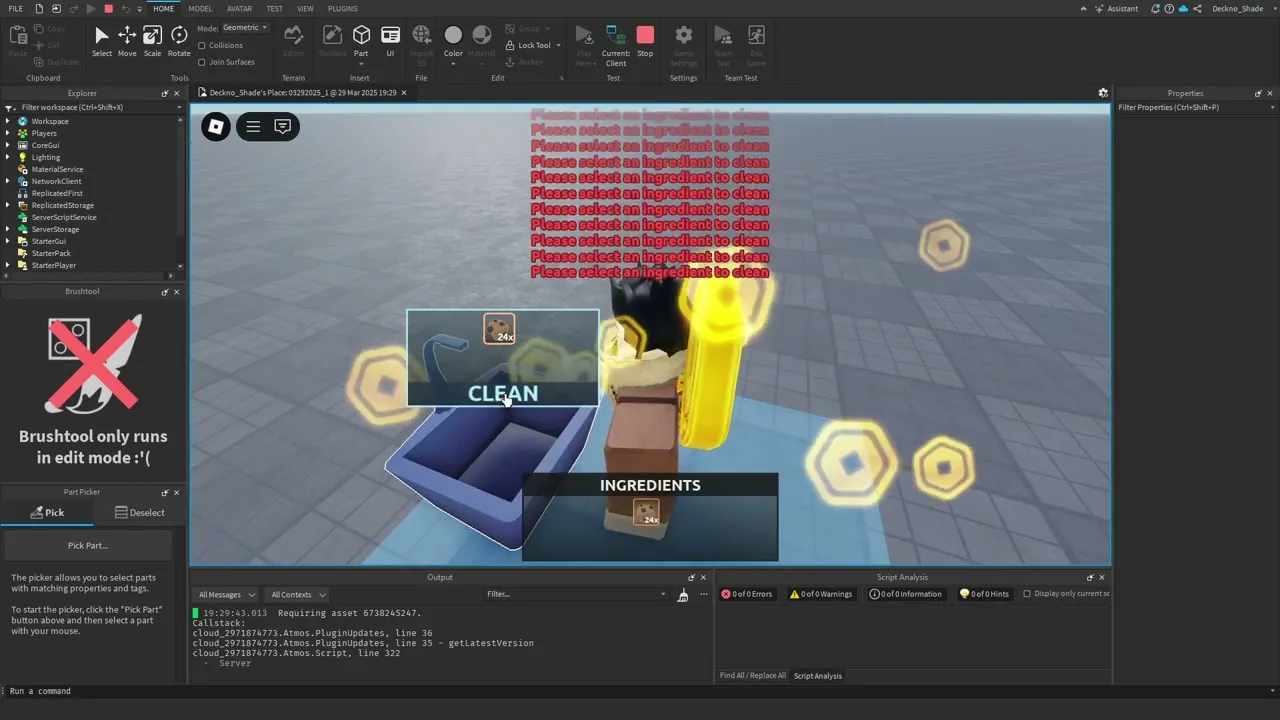
Task: Check Display only current script
Action: (x=1027, y=594)
